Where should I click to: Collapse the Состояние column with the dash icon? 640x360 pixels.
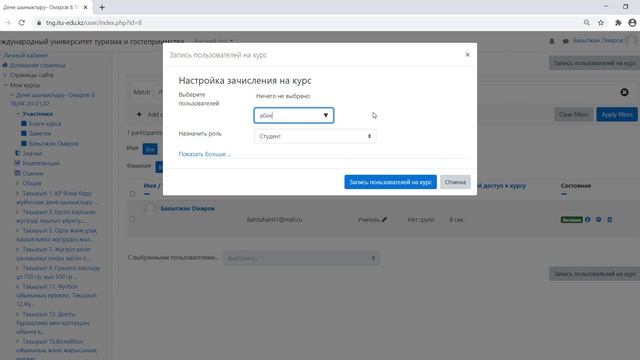coord(564,194)
